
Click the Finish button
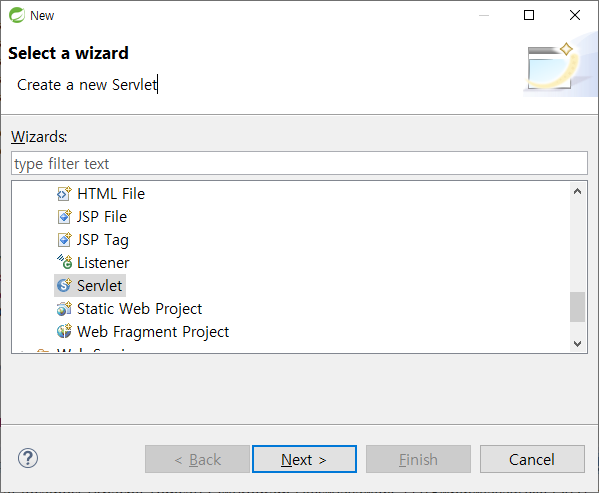(418, 459)
